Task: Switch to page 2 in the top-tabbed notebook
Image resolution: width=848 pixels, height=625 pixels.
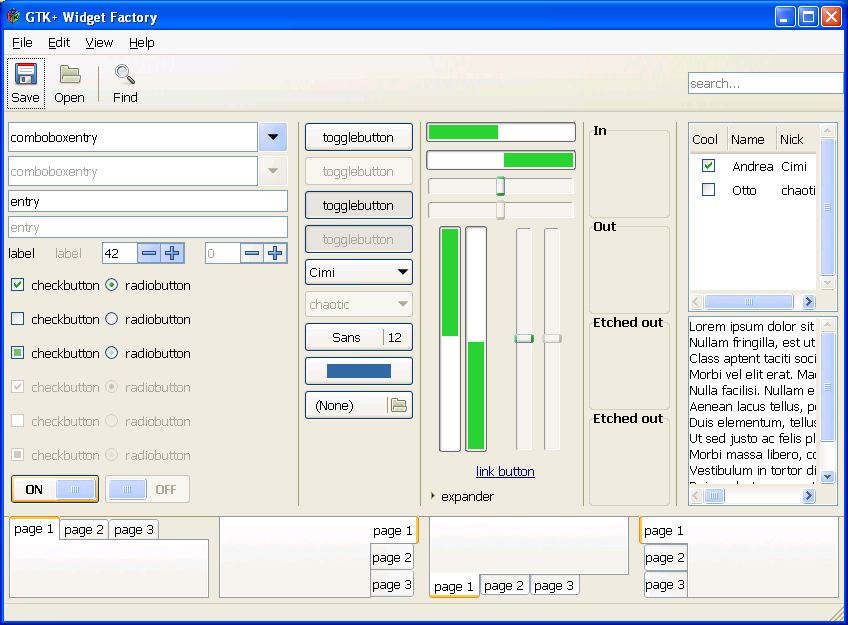Action: pos(84,530)
